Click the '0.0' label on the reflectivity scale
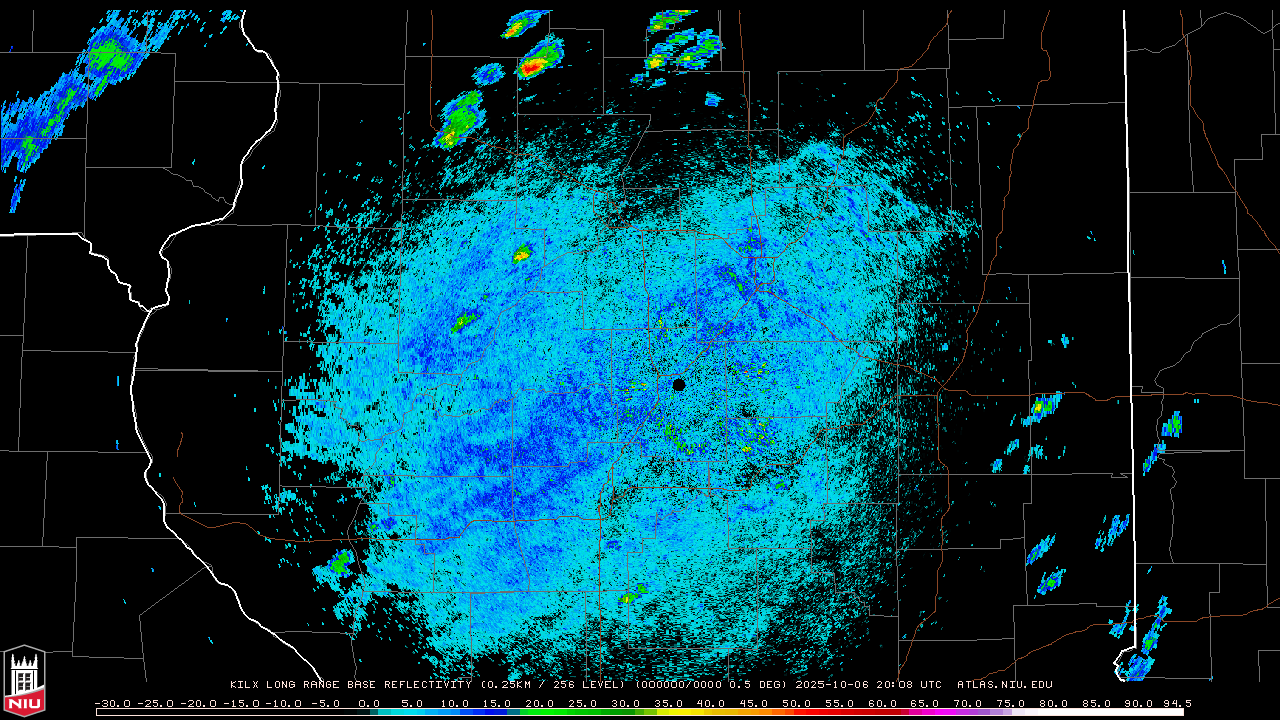1280x720 pixels. [369, 703]
